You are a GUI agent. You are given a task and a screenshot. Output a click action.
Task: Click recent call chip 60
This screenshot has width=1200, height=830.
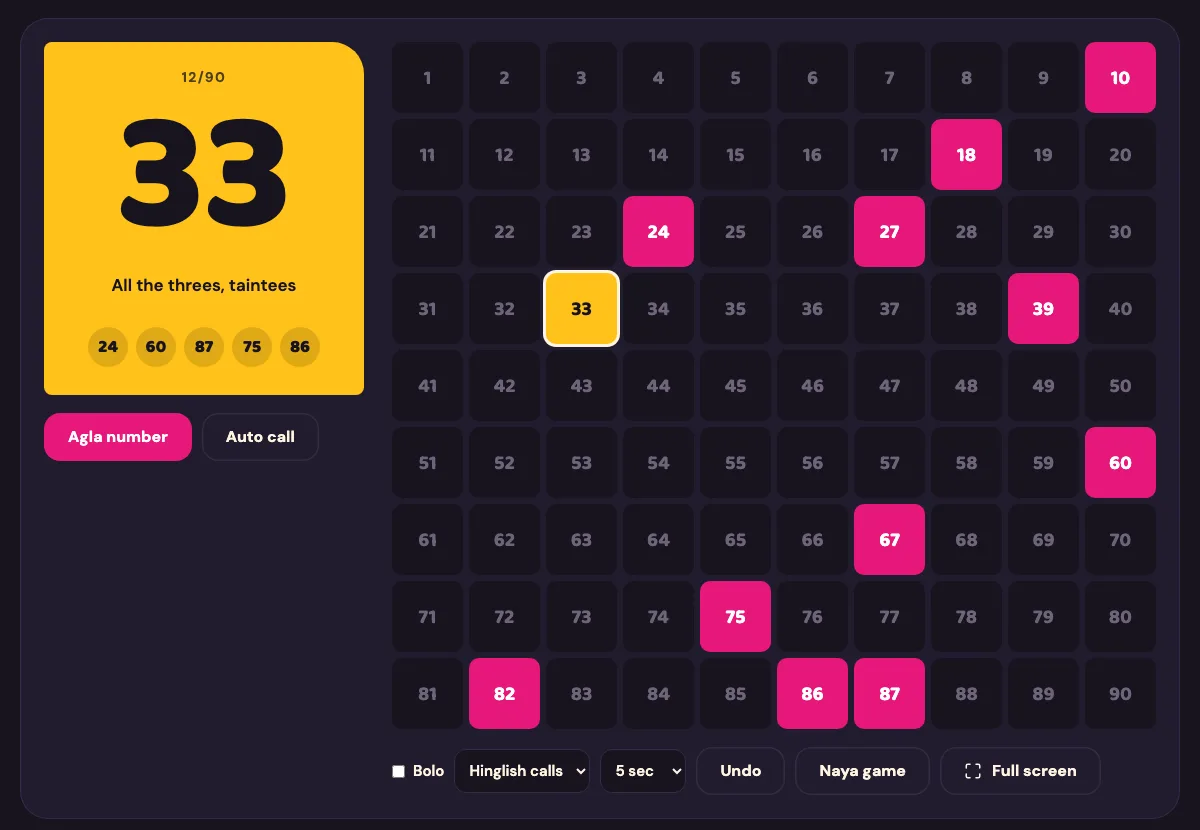[x=156, y=347]
